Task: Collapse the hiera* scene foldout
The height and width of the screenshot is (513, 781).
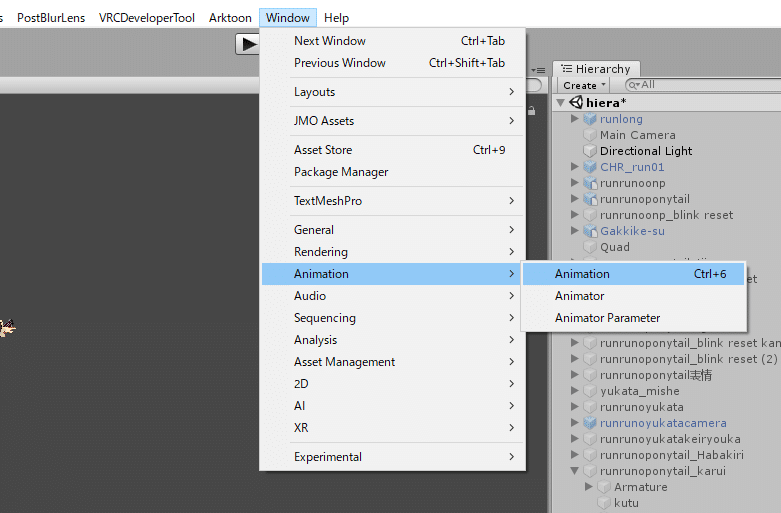Action: point(561,102)
